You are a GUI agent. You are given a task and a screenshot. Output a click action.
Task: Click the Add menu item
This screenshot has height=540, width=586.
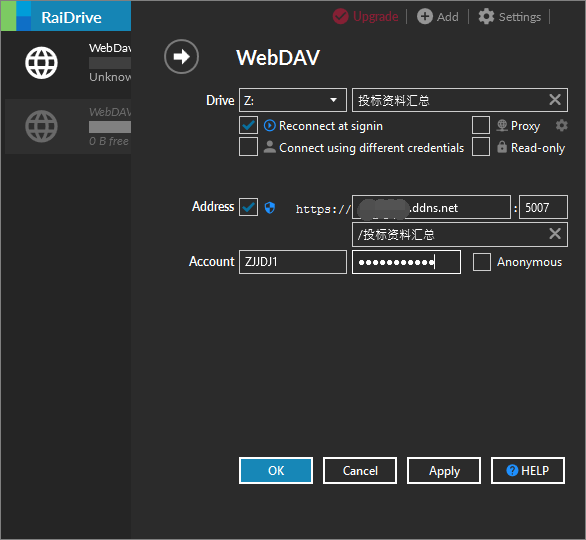pyautogui.click(x=448, y=17)
